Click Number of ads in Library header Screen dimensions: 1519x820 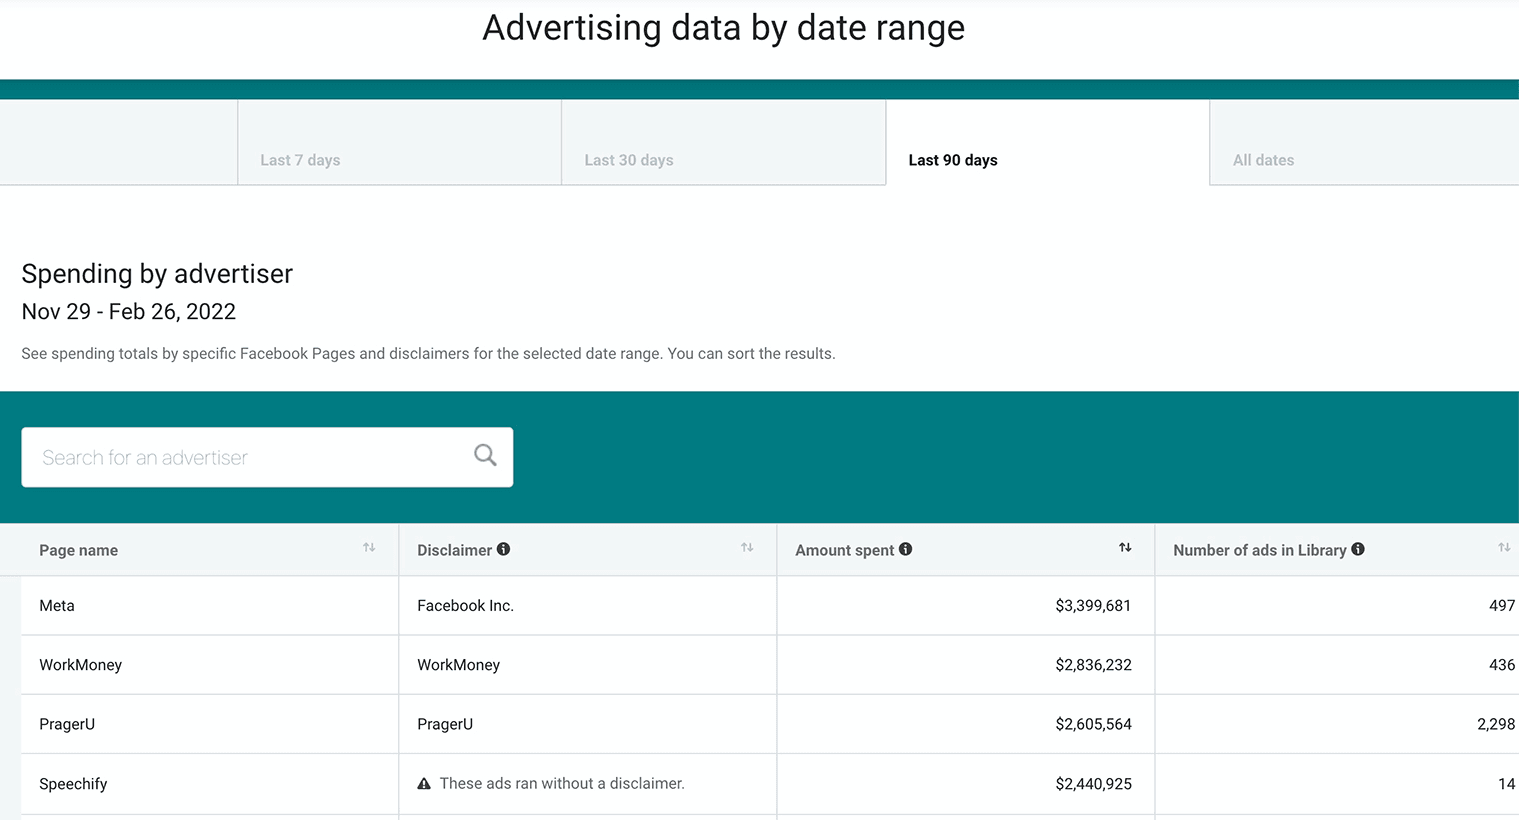1260,550
